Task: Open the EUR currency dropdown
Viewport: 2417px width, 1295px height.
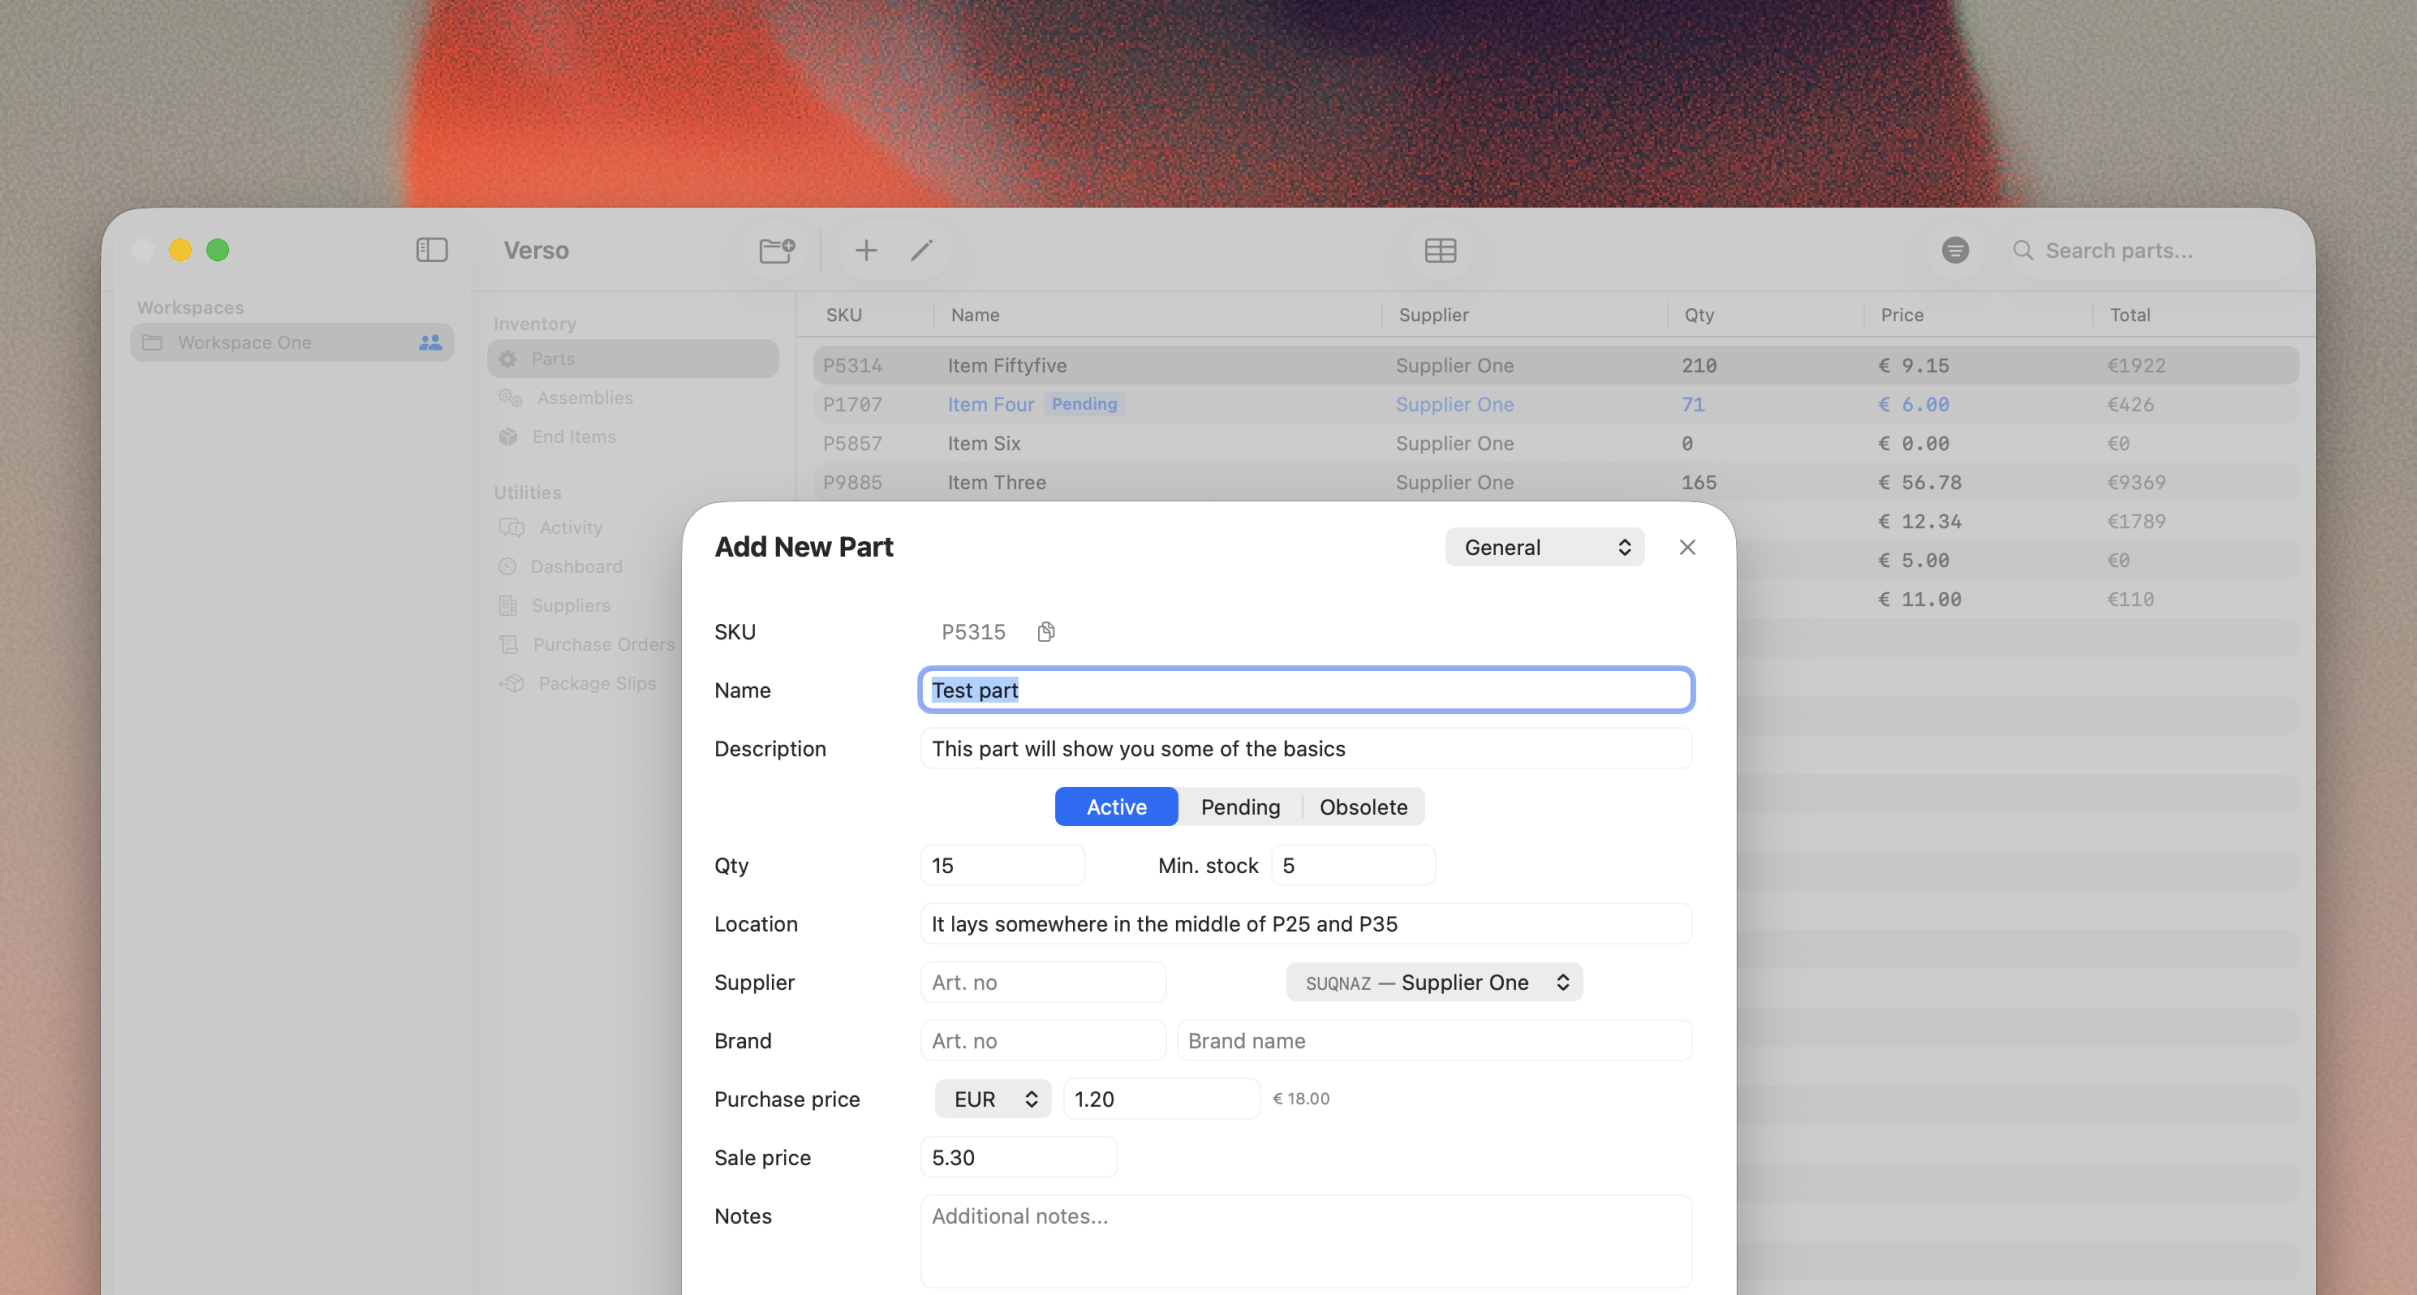Action: pos(993,1099)
